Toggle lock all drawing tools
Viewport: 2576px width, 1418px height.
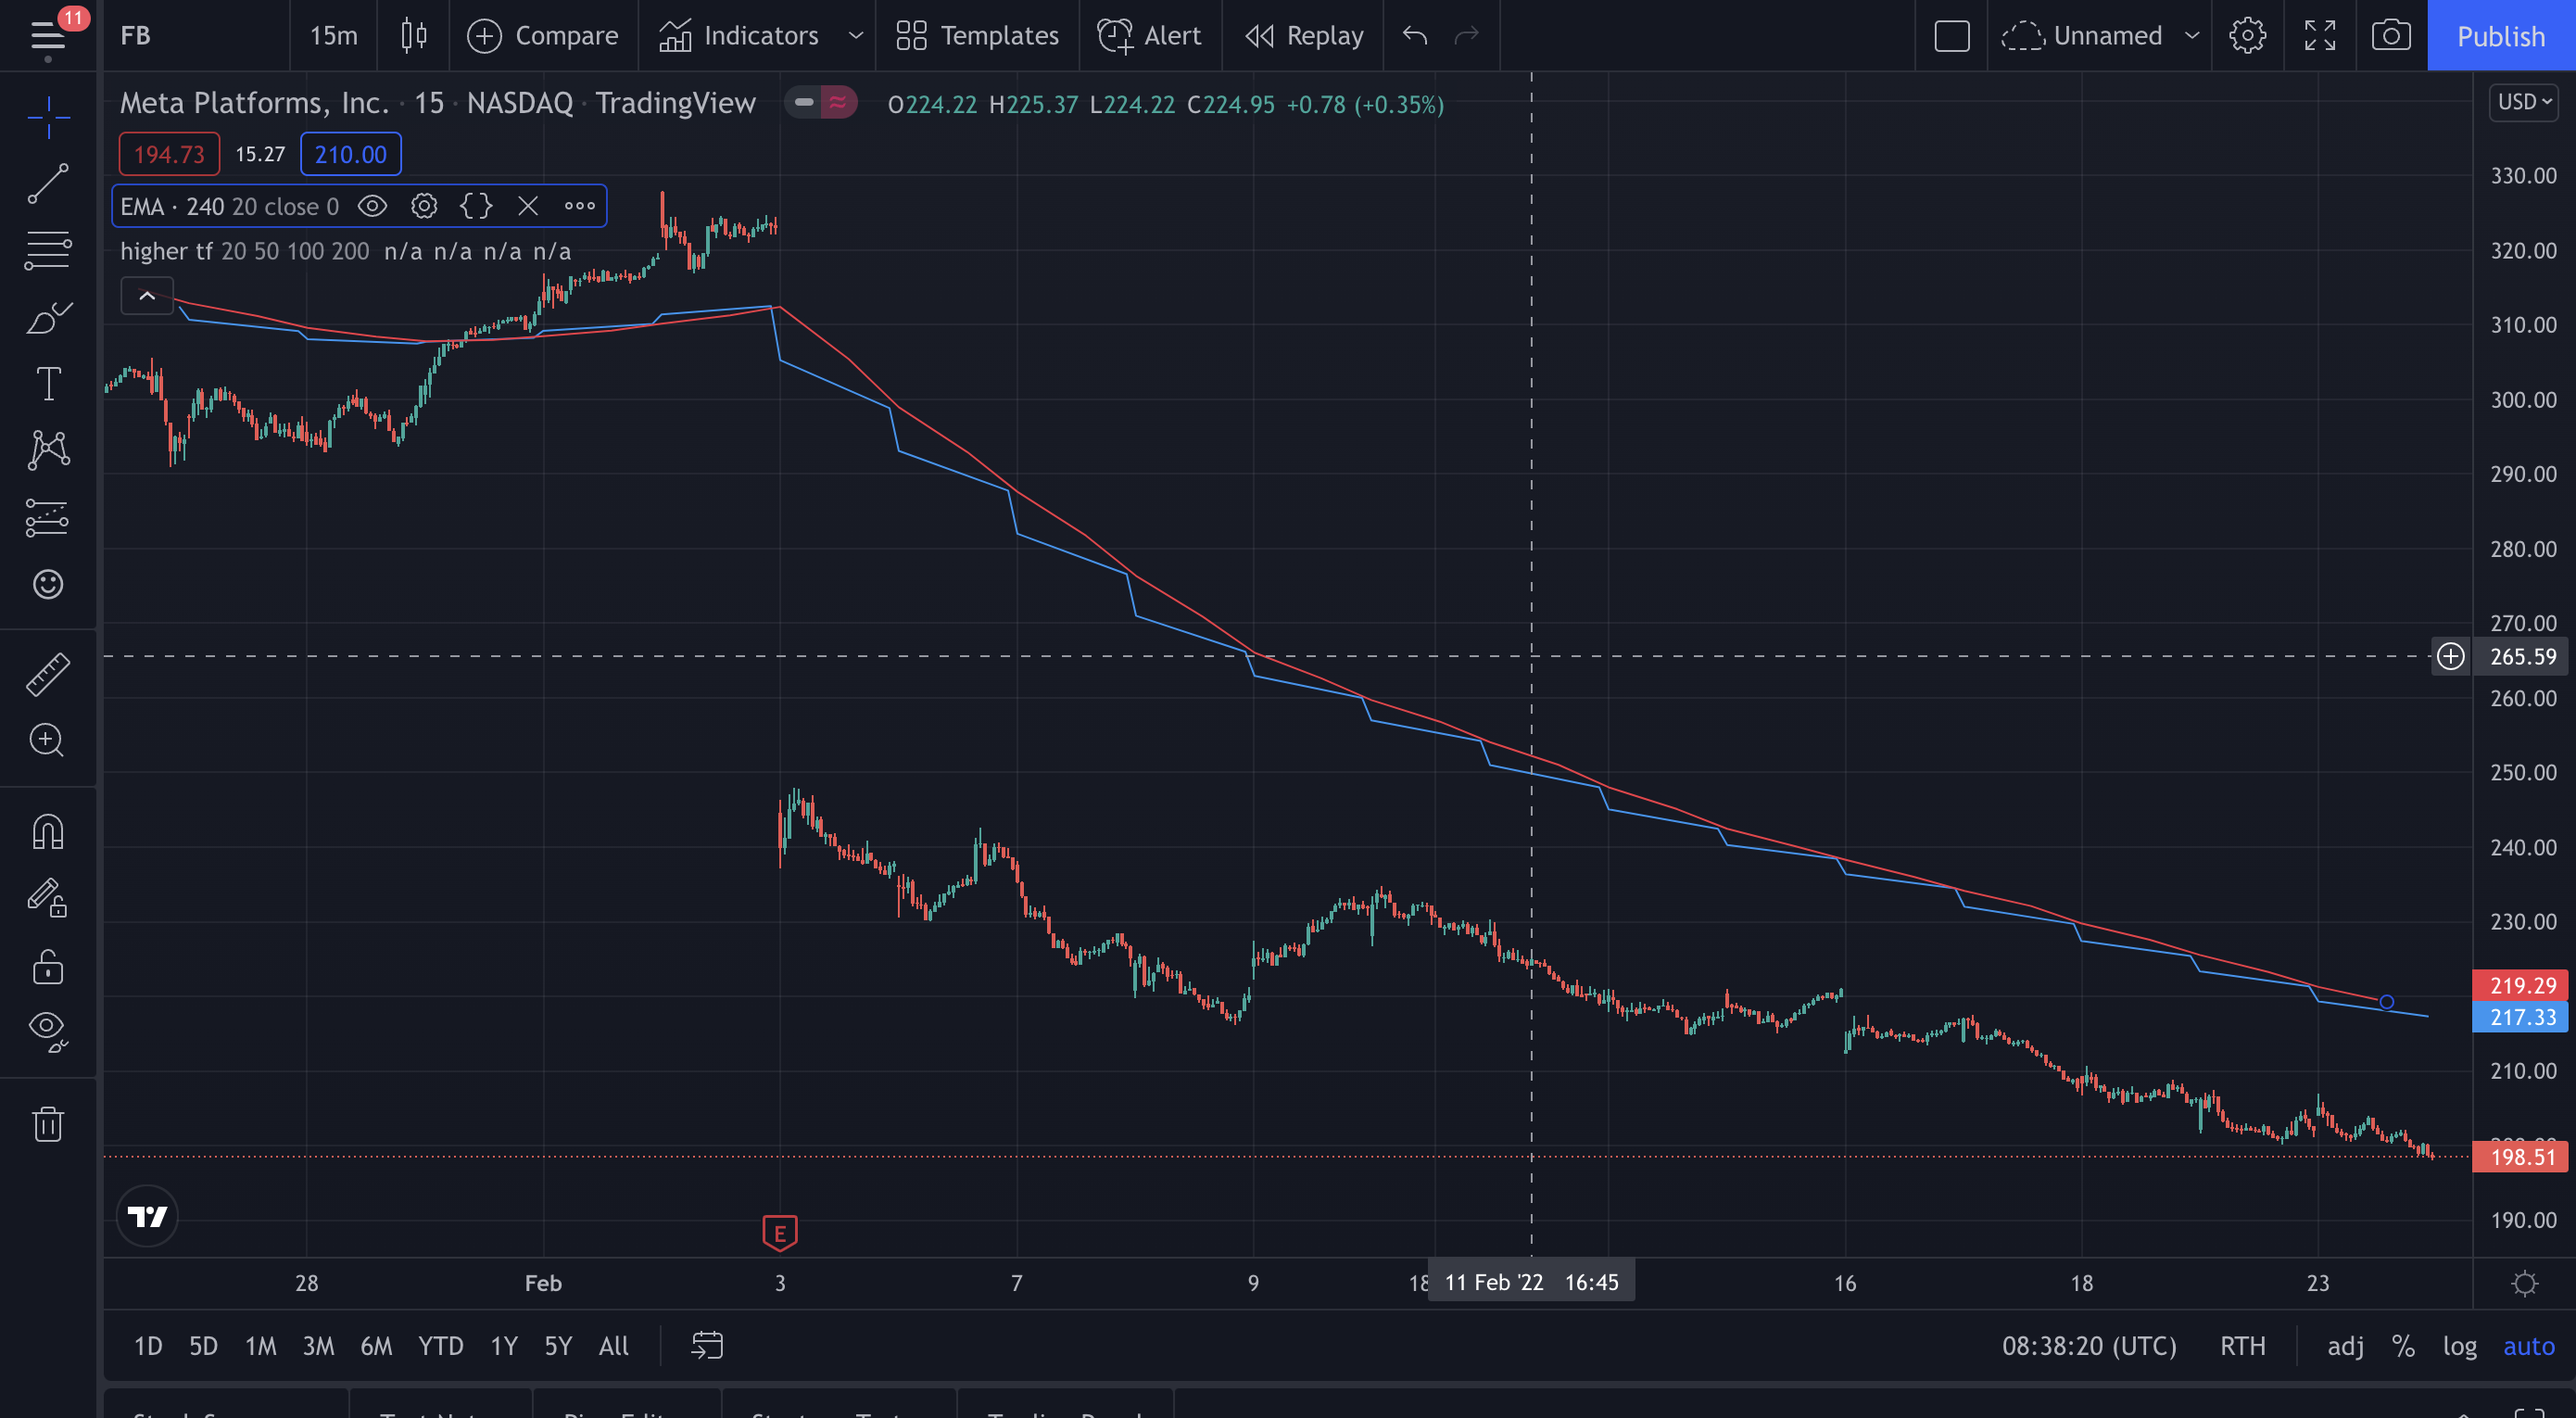click(x=48, y=966)
